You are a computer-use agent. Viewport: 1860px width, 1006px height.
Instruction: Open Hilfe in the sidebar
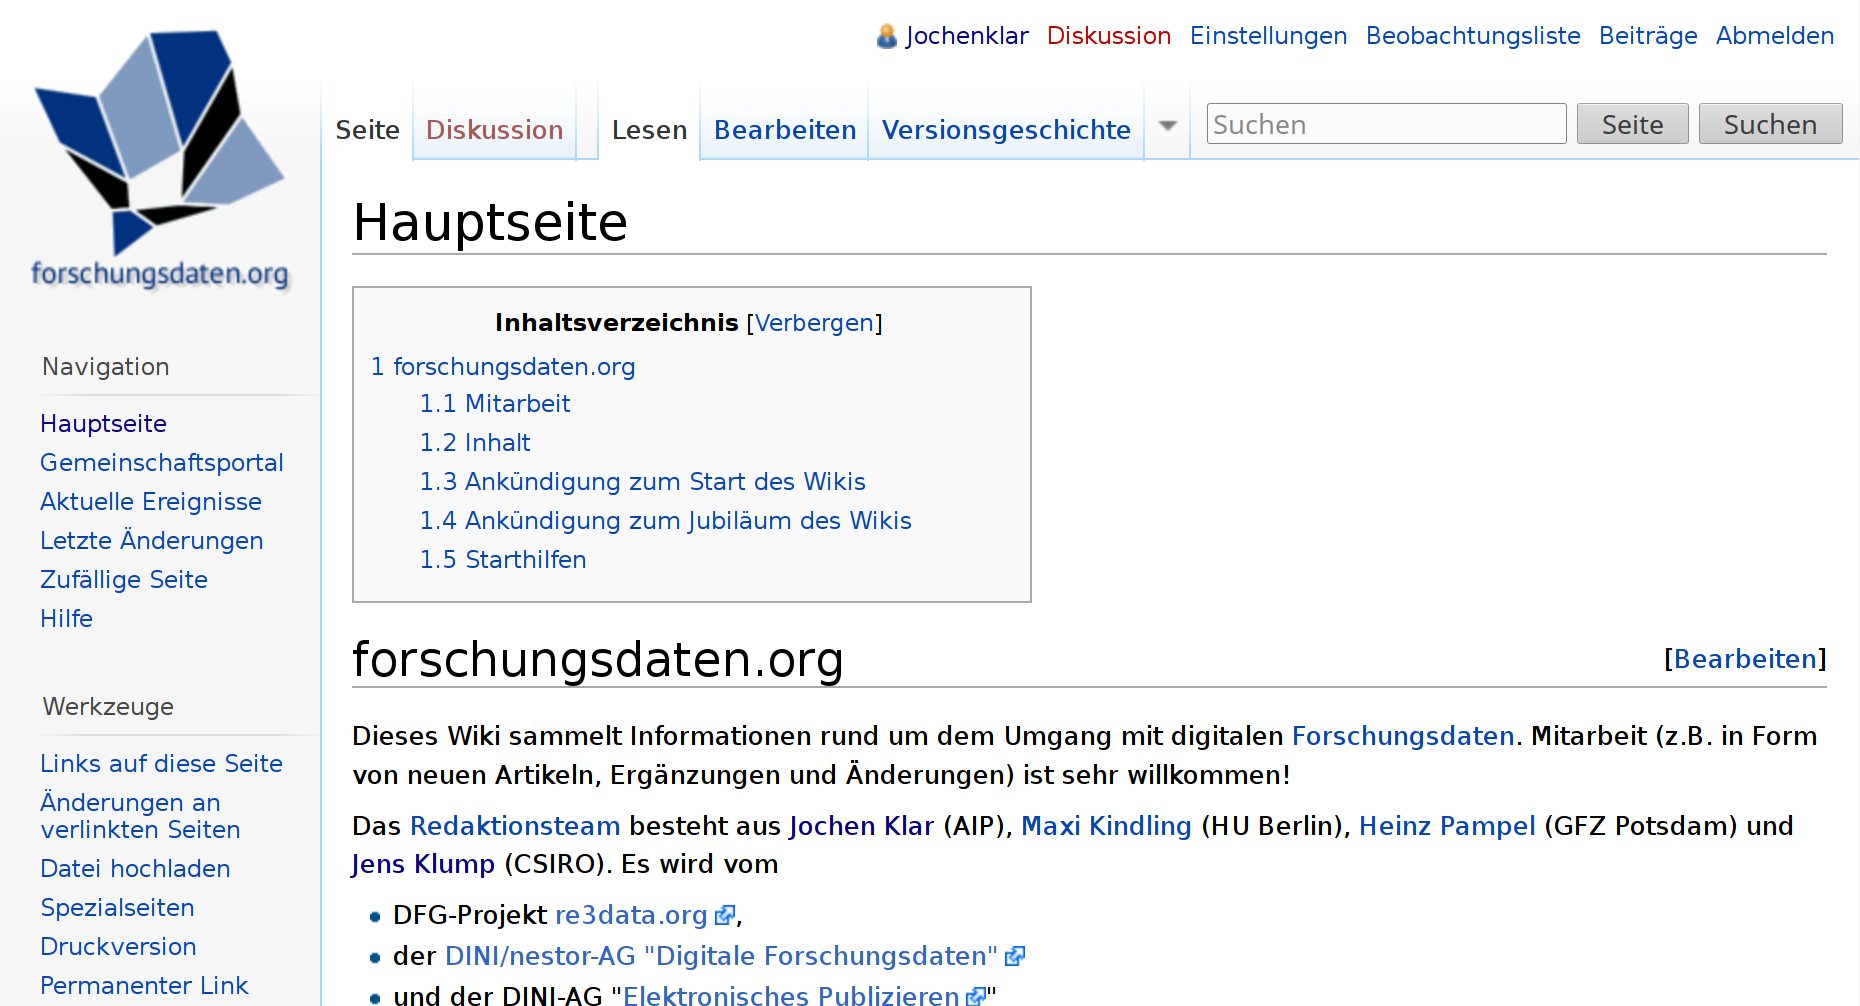click(x=66, y=619)
